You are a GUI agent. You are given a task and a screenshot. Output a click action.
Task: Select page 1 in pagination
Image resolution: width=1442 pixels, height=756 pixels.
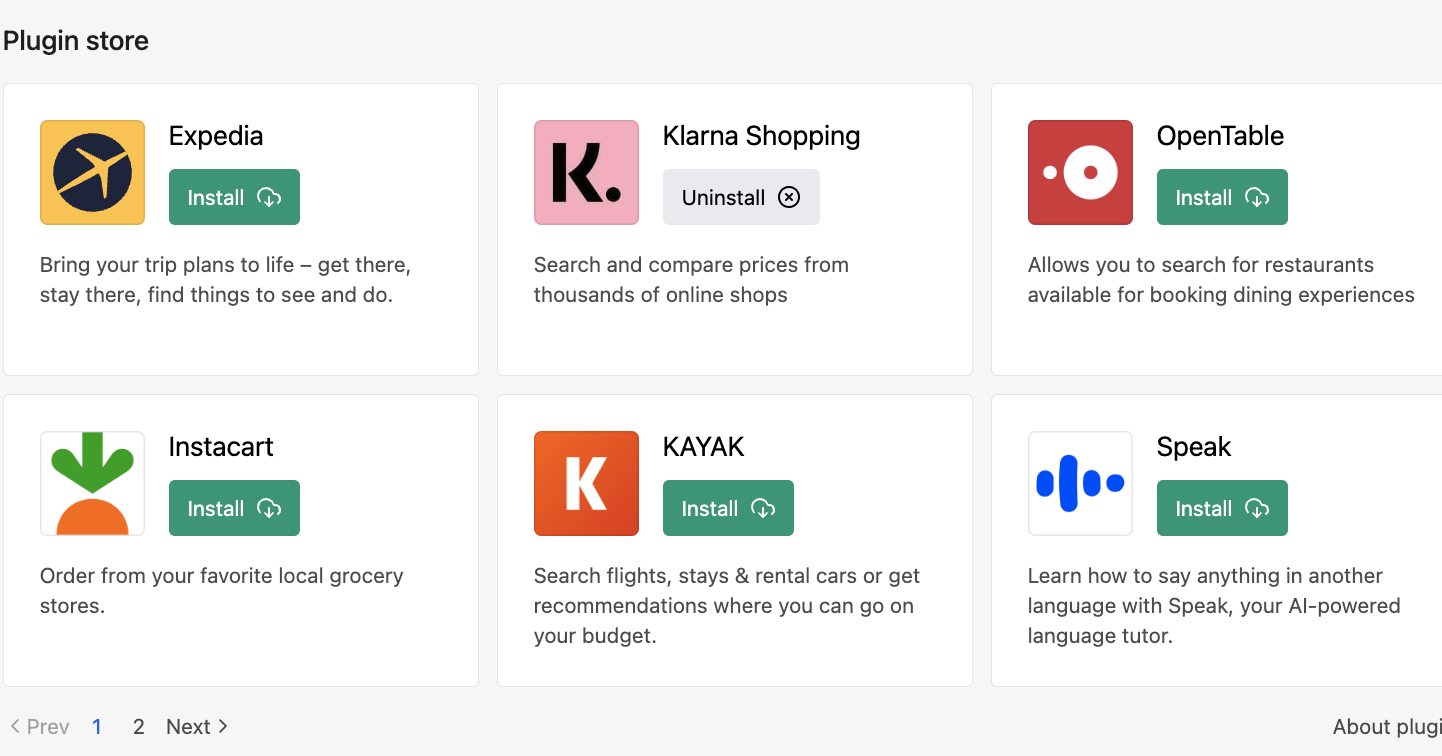[97, 727]
